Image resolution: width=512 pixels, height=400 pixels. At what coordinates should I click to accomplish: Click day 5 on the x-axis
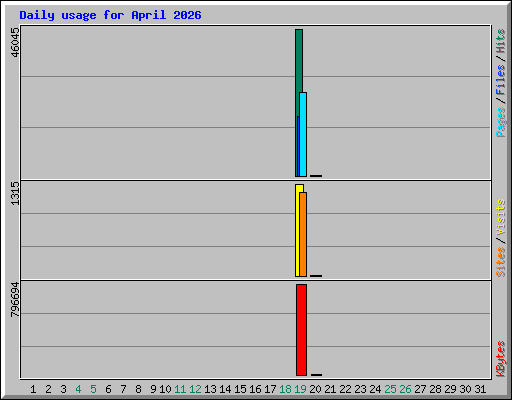(93, 389)
